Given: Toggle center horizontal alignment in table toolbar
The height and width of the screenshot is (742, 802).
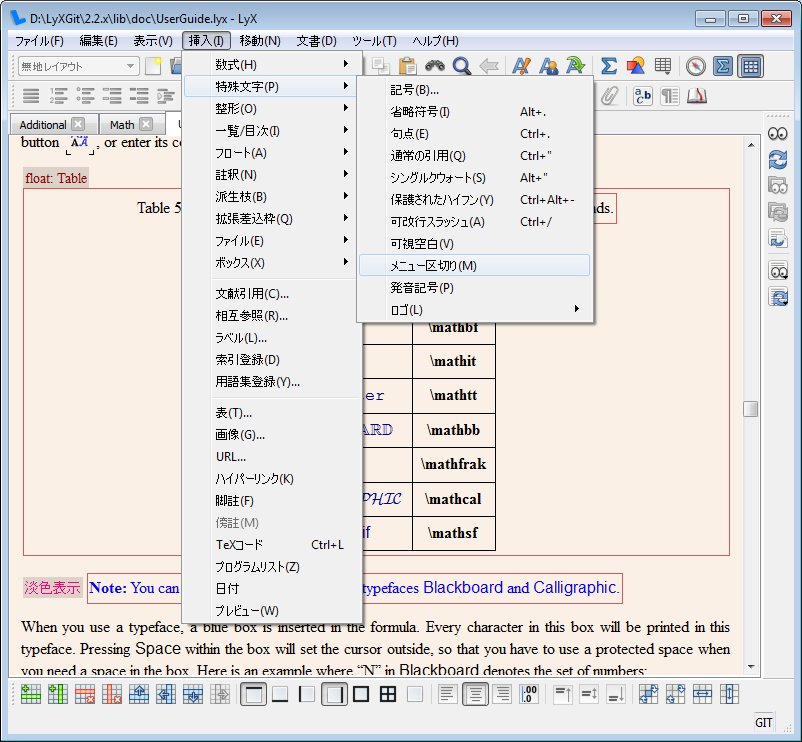Looking at the screenshot, I should coord(475,694).
